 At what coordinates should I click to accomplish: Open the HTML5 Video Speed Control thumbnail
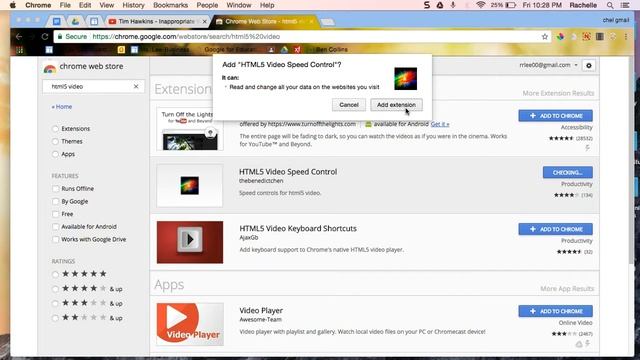[190, 186]
